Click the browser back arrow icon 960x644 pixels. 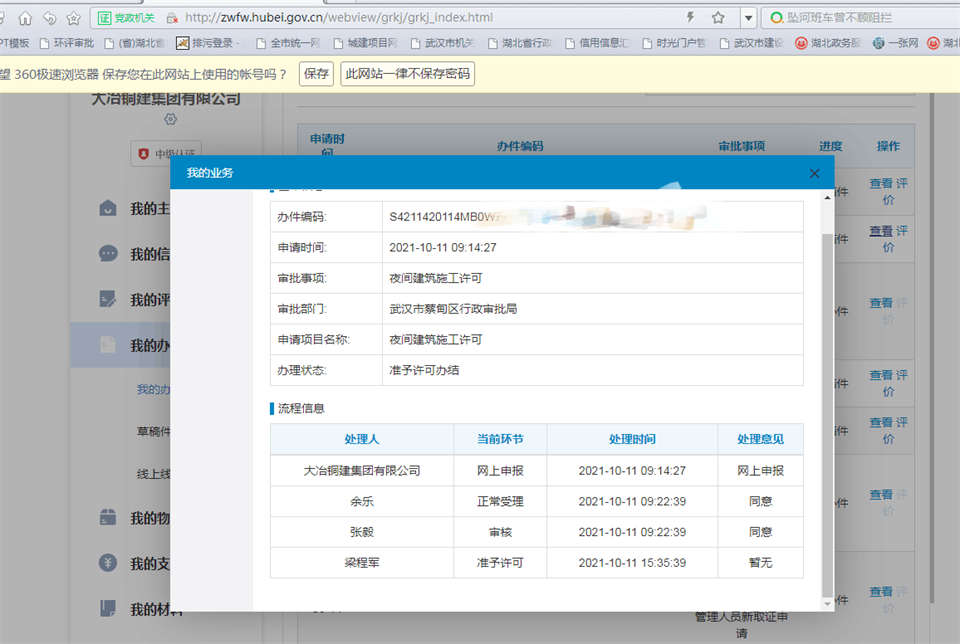point(49,18)
